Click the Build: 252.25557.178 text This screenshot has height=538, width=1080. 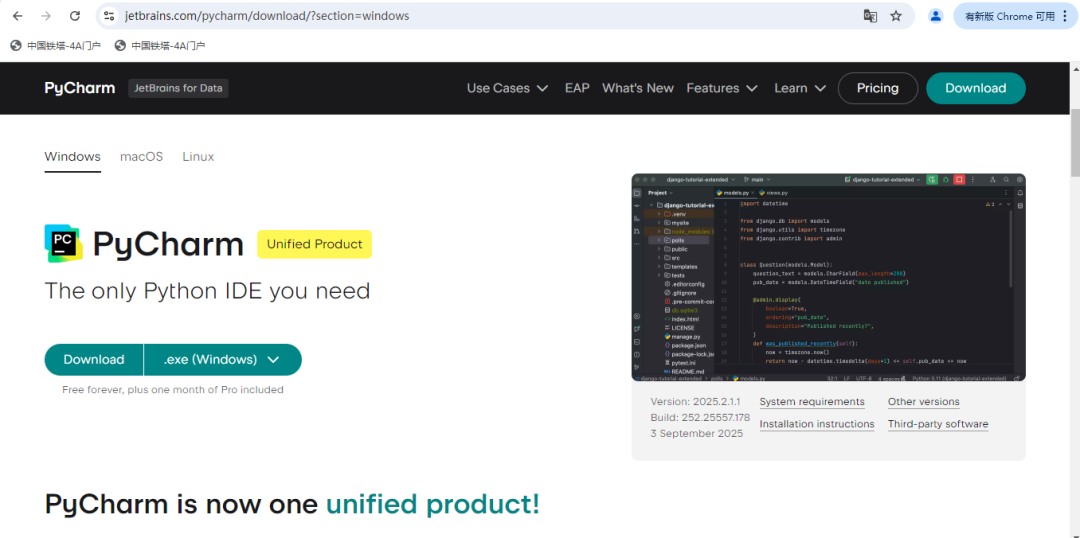(700, 417)
